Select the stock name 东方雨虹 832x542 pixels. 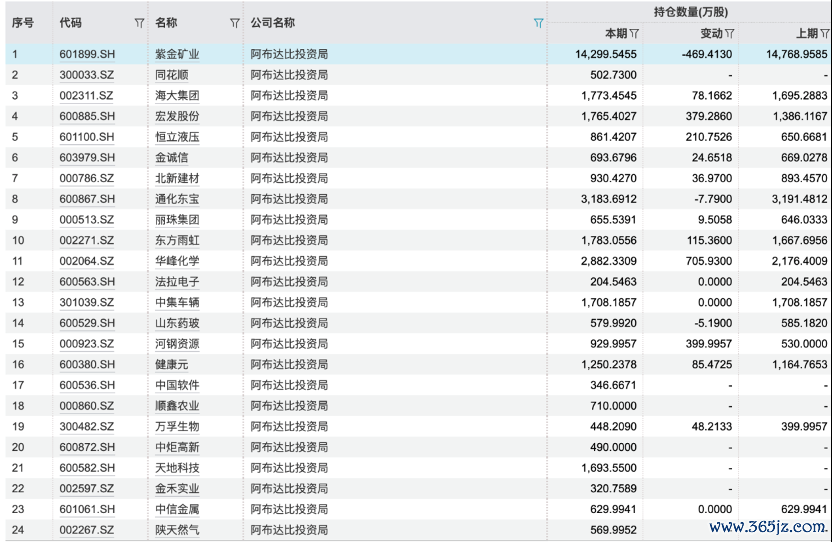(x=177, y=240)
